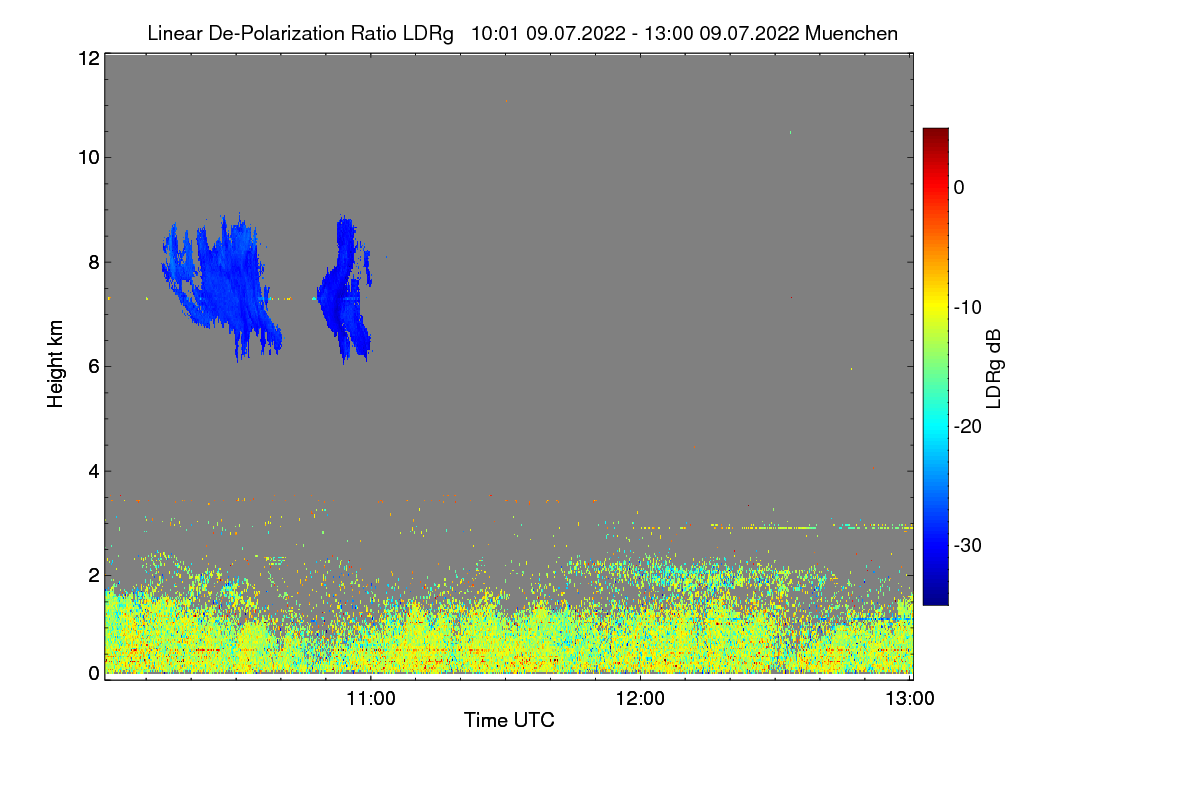This screenshot has width=1200, height=800.
Task: Click the height tick label 6
Action: [93, 366]
